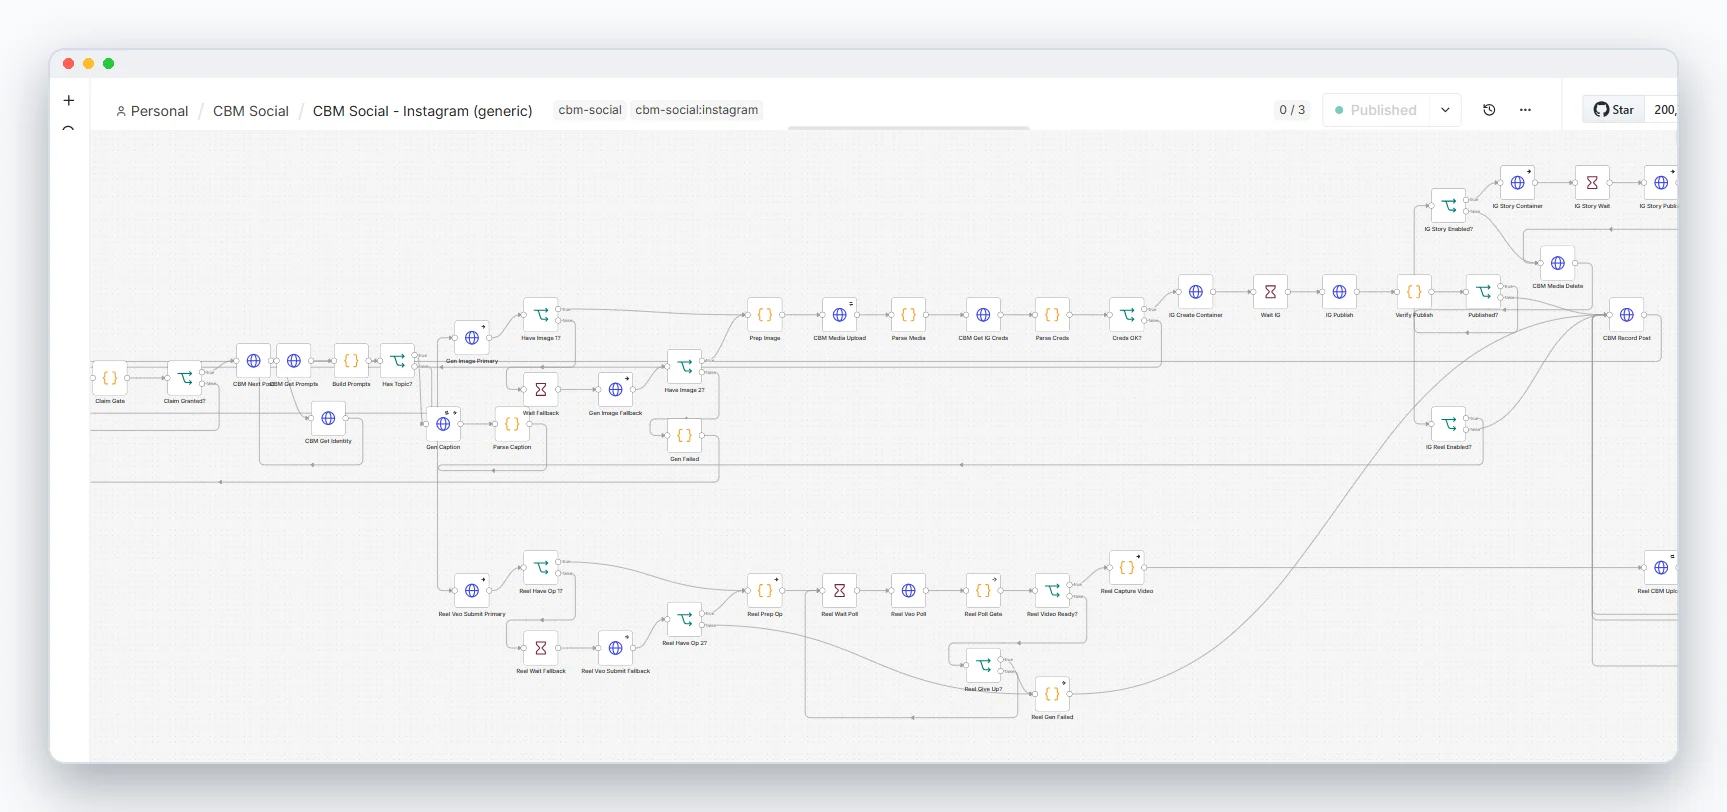
Task: Click the Published status button
Action: pos(1376,110)
